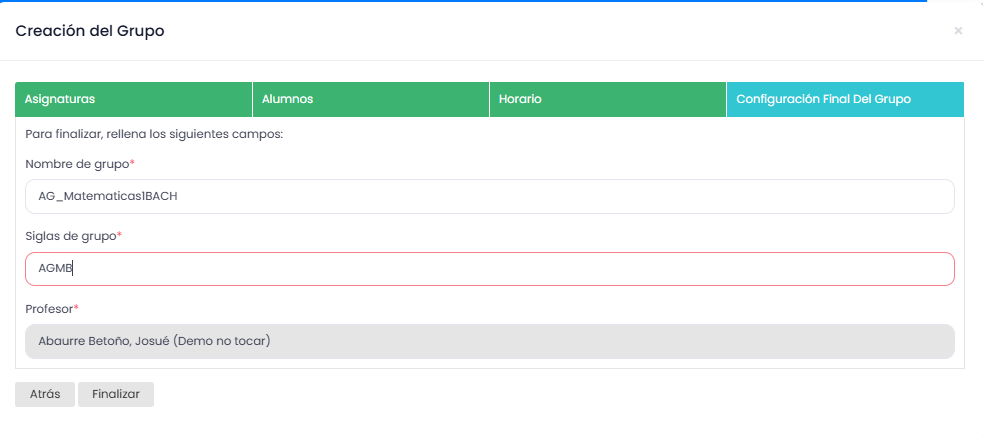984x437 pixels.
Task: Open the Alumnos step tab
Action: click(x=370, y=100)
